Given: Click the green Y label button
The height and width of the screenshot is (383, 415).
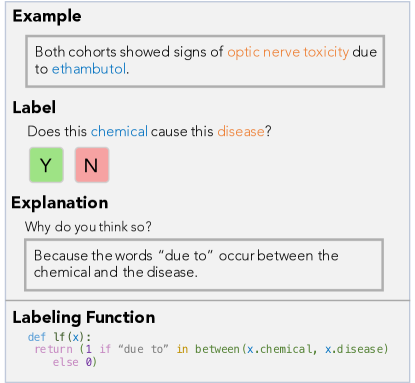Looking at the screenshot, I should coord(46,165).
